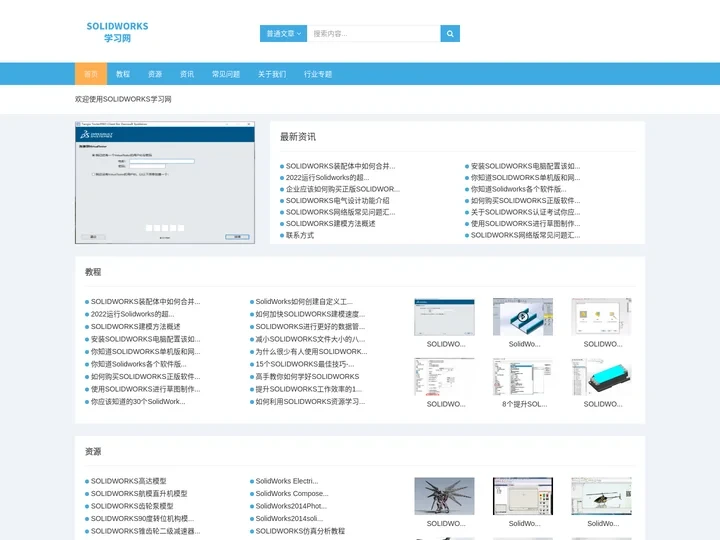Click the 资源 section heading
Image resolution: width=720 pixels, height=540 pixels.
pyautogui.click(x=93, y=452)
